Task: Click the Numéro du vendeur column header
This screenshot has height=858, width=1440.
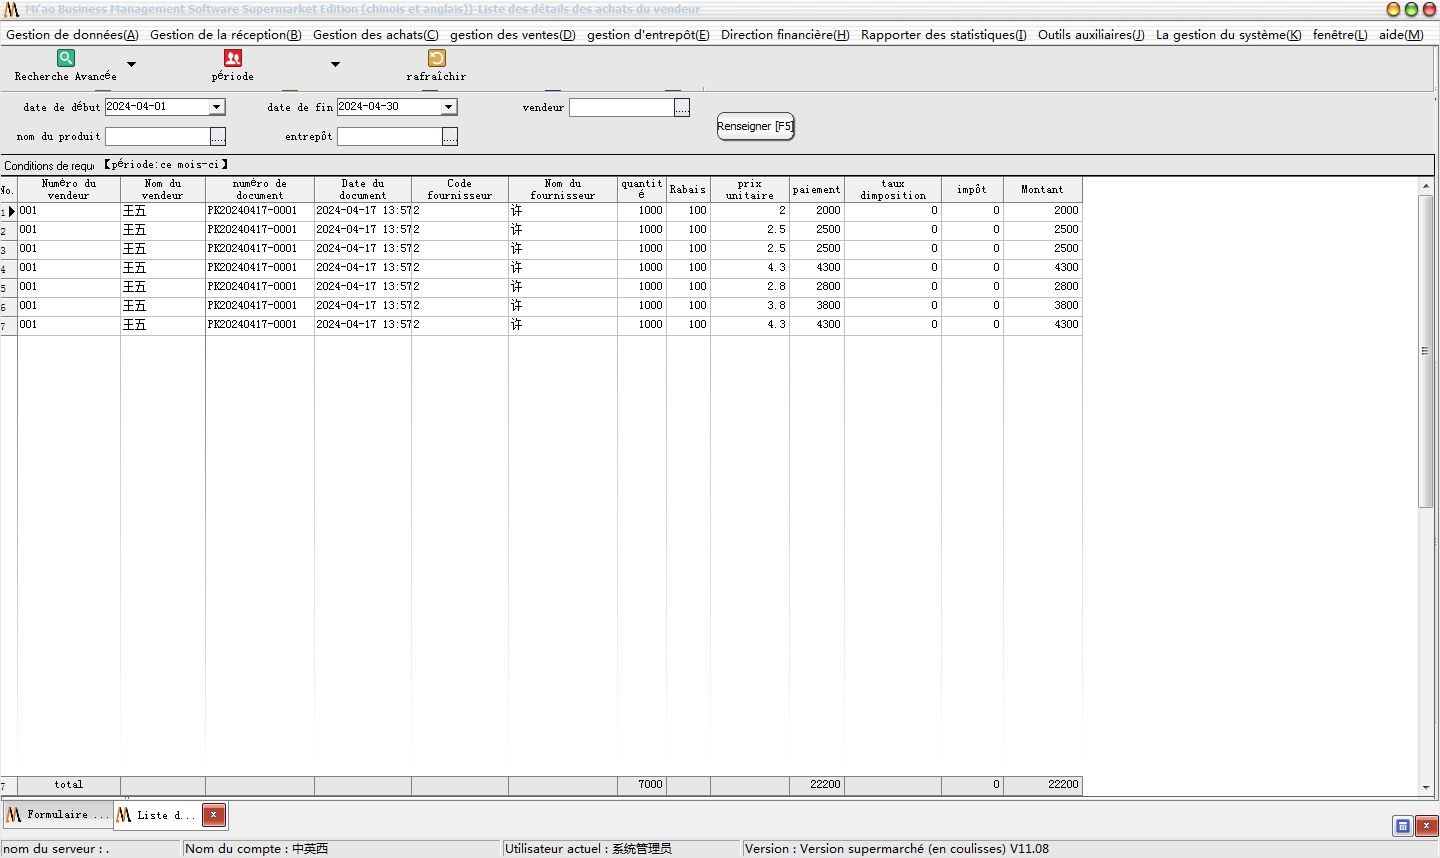Action: [x=69, y=189]
